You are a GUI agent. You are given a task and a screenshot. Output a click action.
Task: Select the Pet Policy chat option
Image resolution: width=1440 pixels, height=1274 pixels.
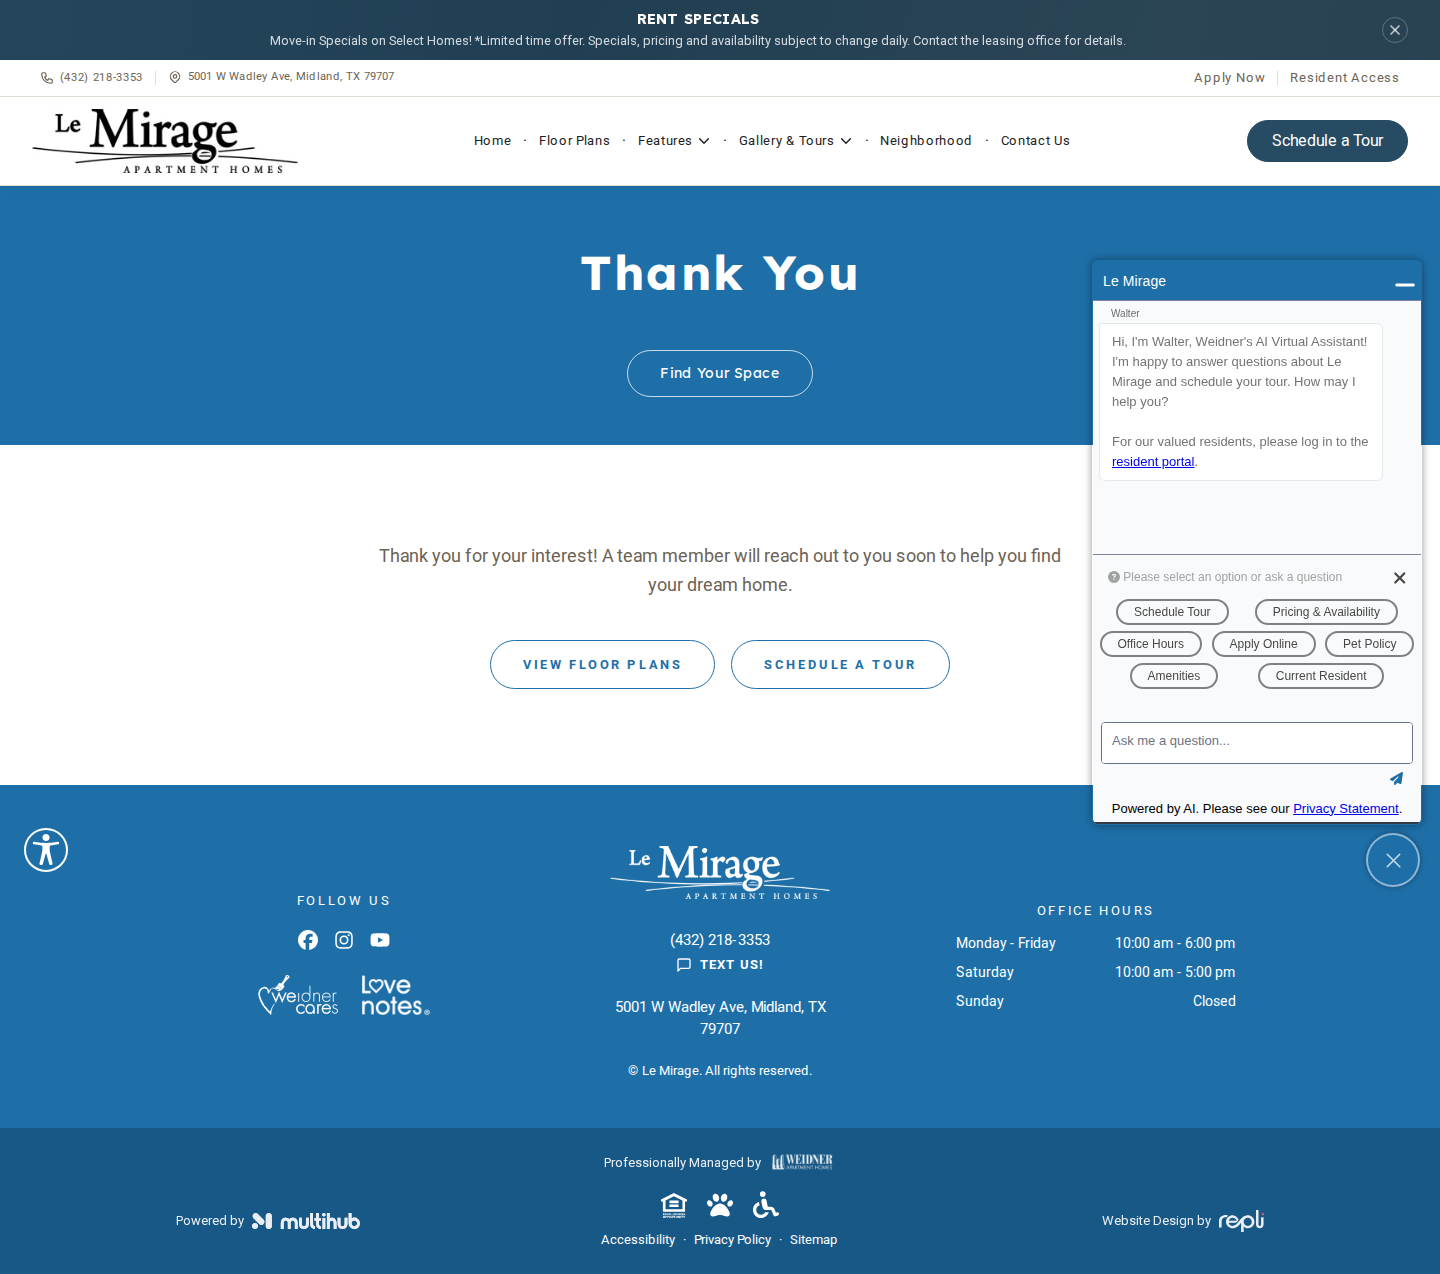[x=1369, y=644]
